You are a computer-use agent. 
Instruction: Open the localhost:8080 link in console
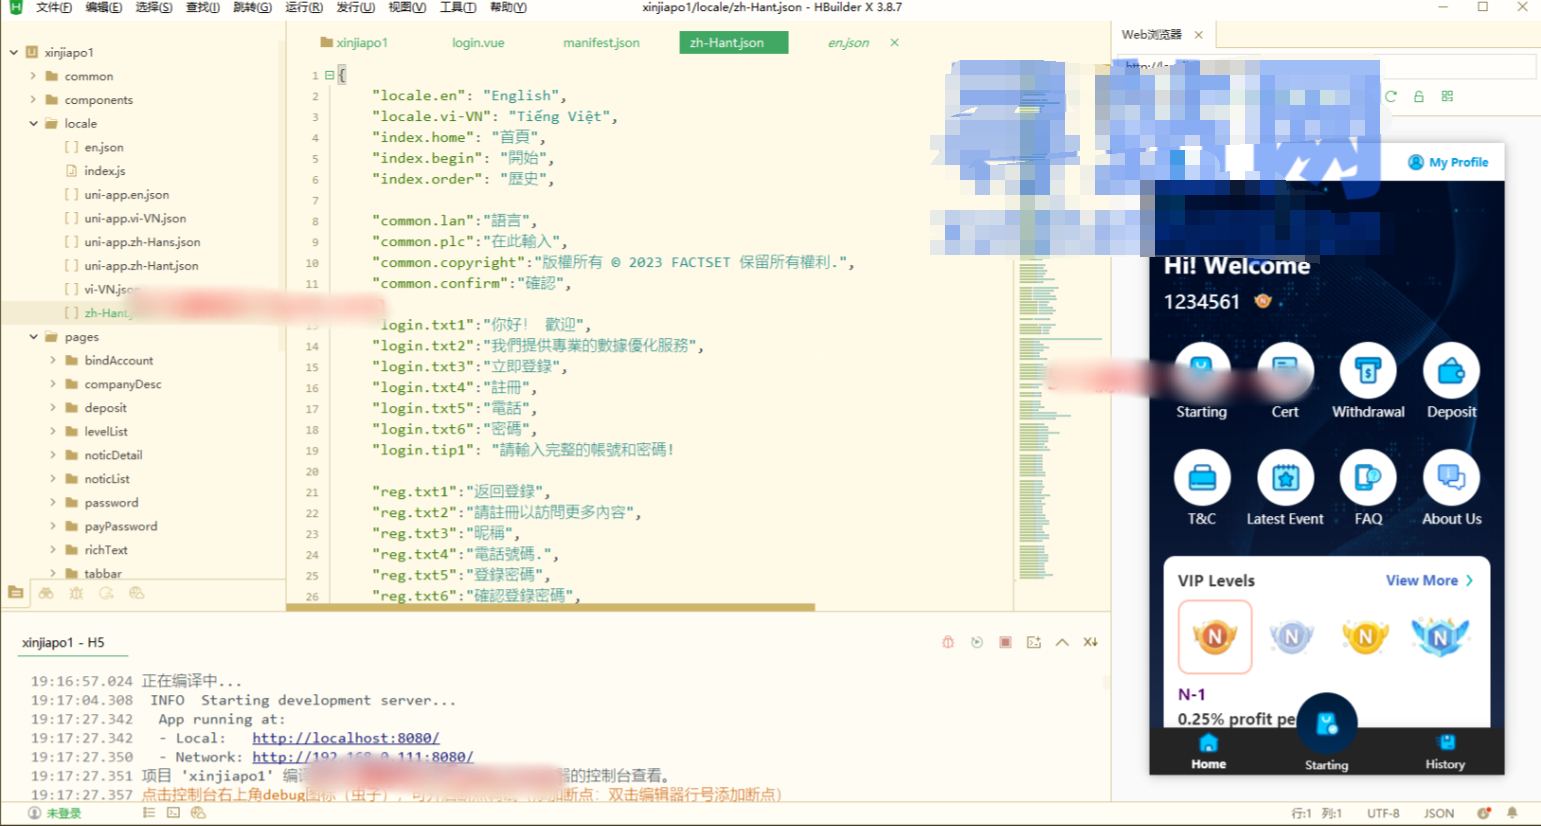346,738
